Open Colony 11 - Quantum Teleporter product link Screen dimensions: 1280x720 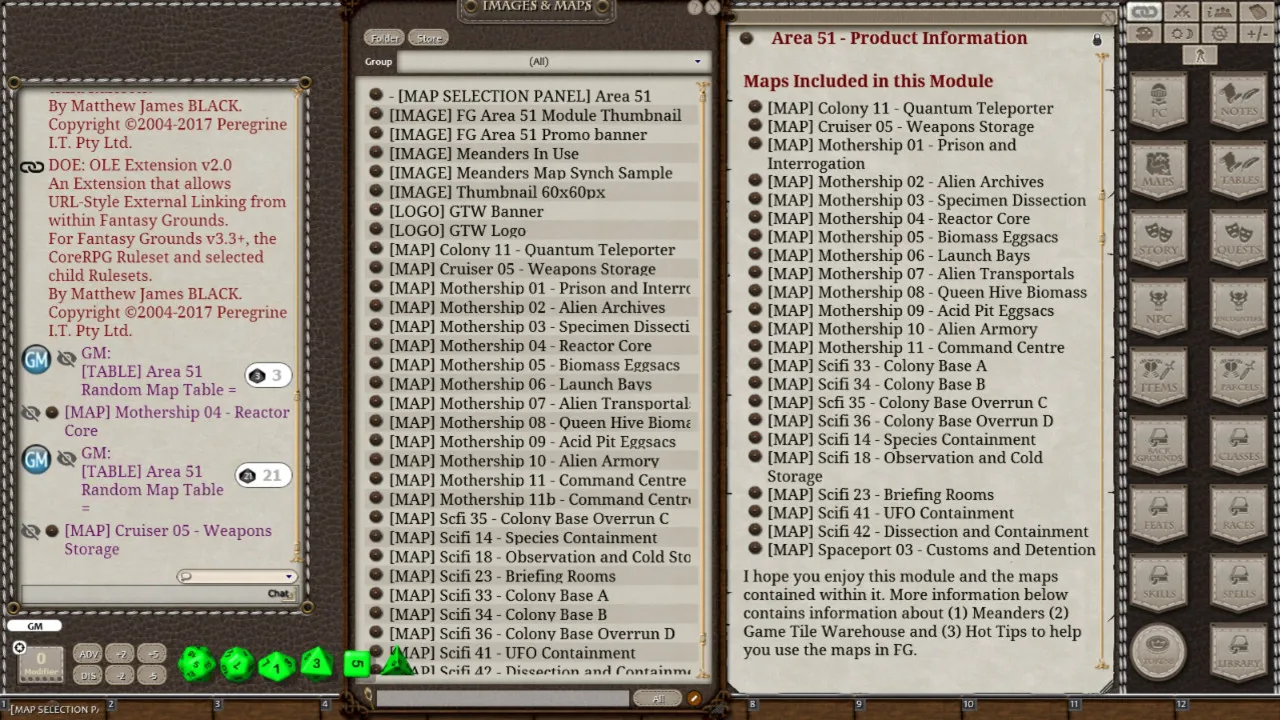click(910, 108)
